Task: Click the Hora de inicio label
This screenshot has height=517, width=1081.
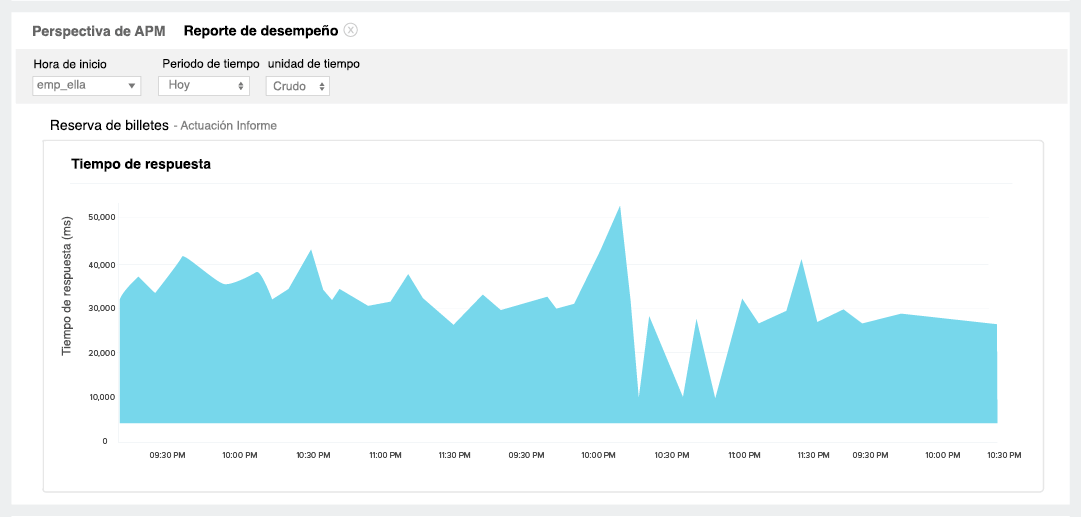Action: tap(70, 64)
